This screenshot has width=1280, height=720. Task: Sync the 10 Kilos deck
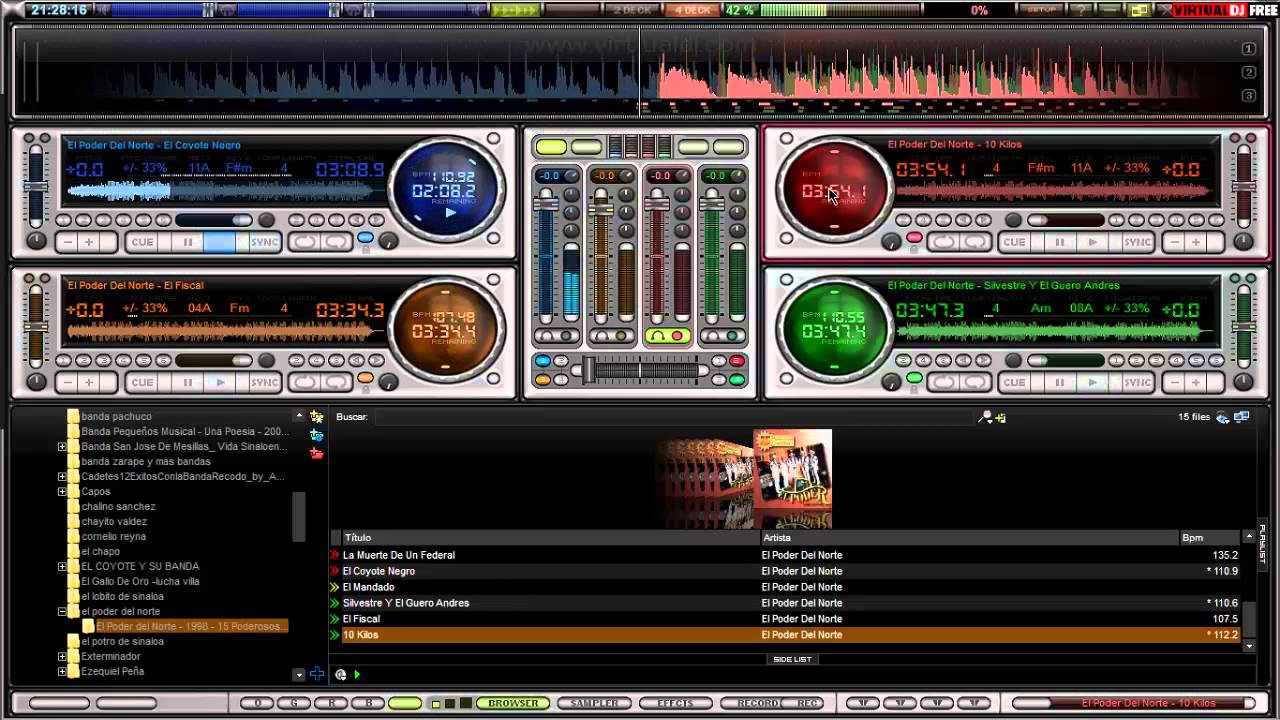click(x=1137, y=242)
